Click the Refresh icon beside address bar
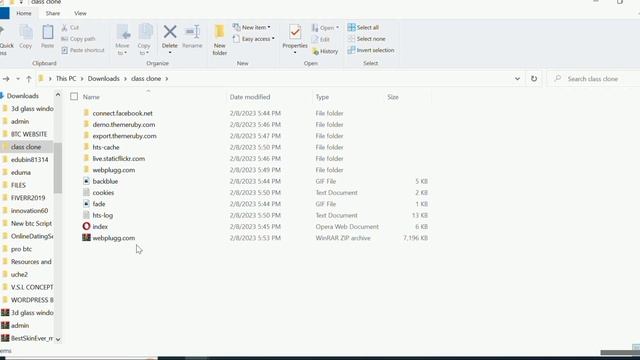 coord(534,78)
